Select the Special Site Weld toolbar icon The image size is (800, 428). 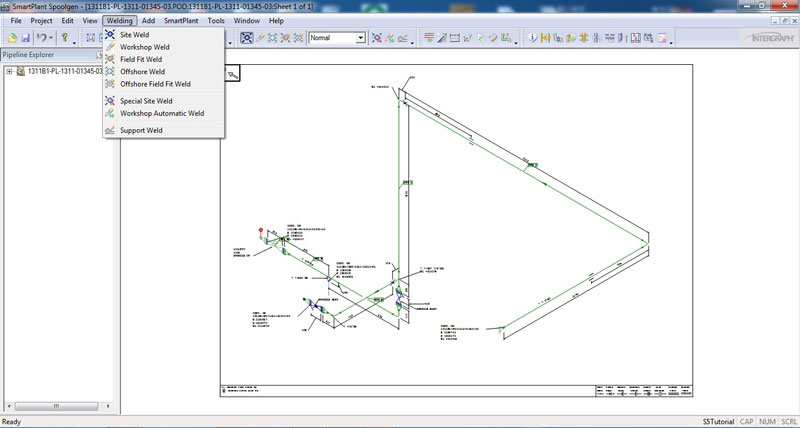[x=377, y=38]
